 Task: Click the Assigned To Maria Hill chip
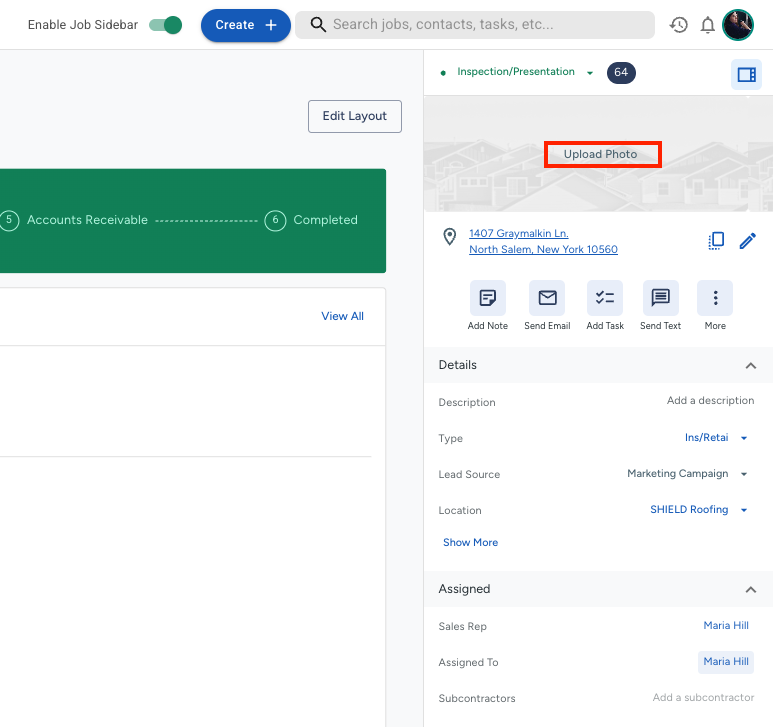pos(726,662)
